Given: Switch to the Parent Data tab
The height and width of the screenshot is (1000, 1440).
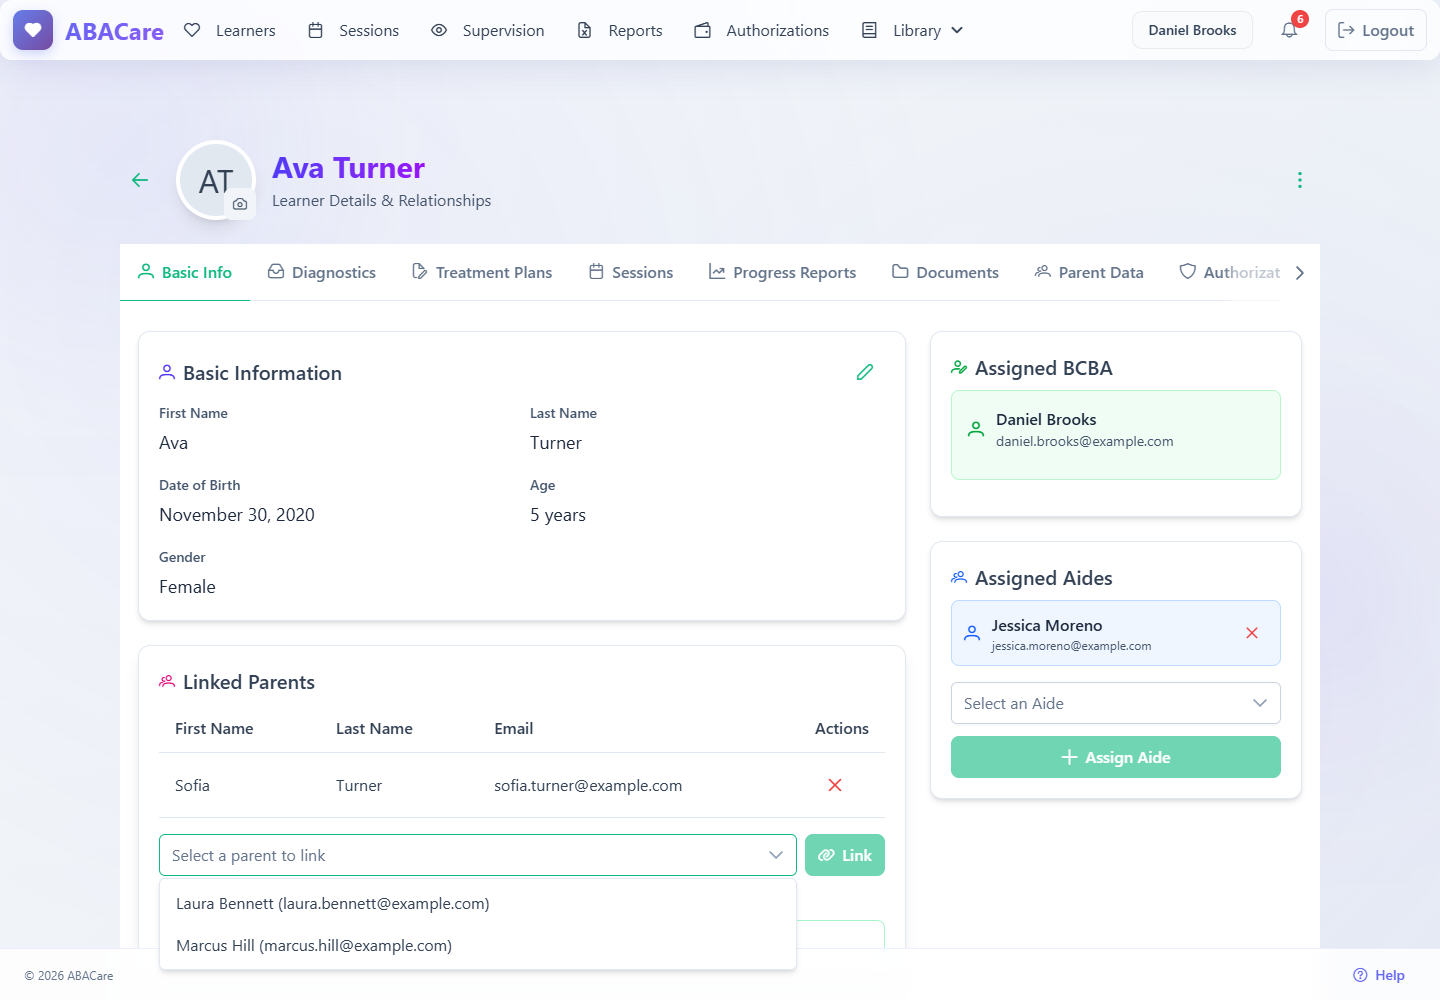Looking at the screenshot, I should click(1089, 272).
